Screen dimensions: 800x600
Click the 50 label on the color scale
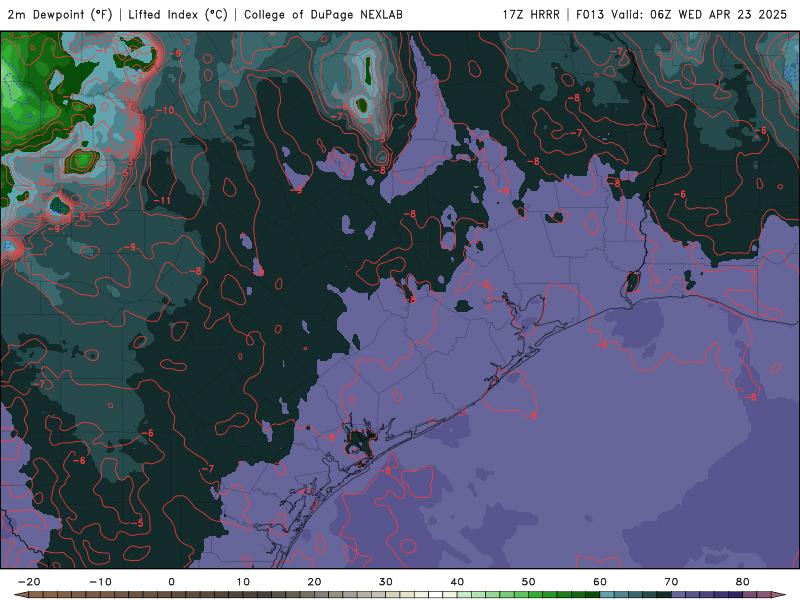click(529, 582)
